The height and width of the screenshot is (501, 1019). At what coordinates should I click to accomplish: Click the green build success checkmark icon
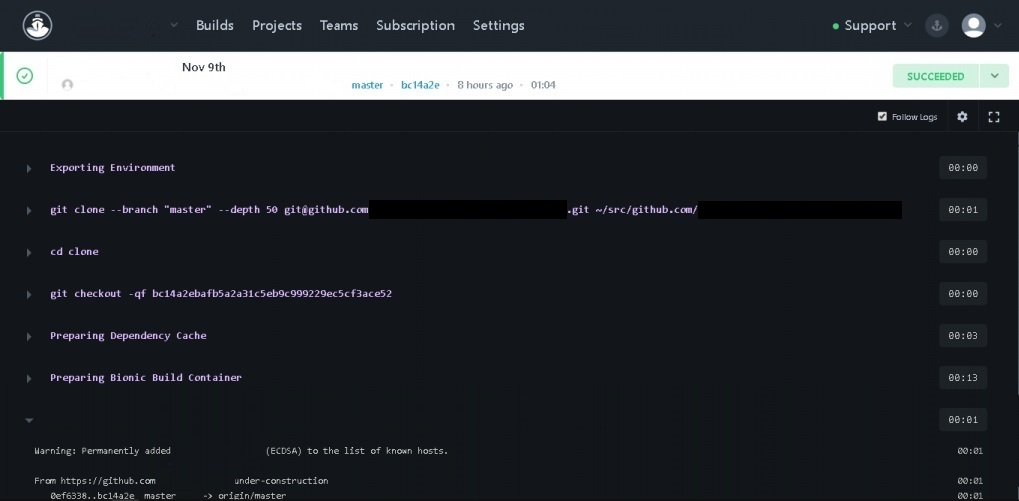25,76
